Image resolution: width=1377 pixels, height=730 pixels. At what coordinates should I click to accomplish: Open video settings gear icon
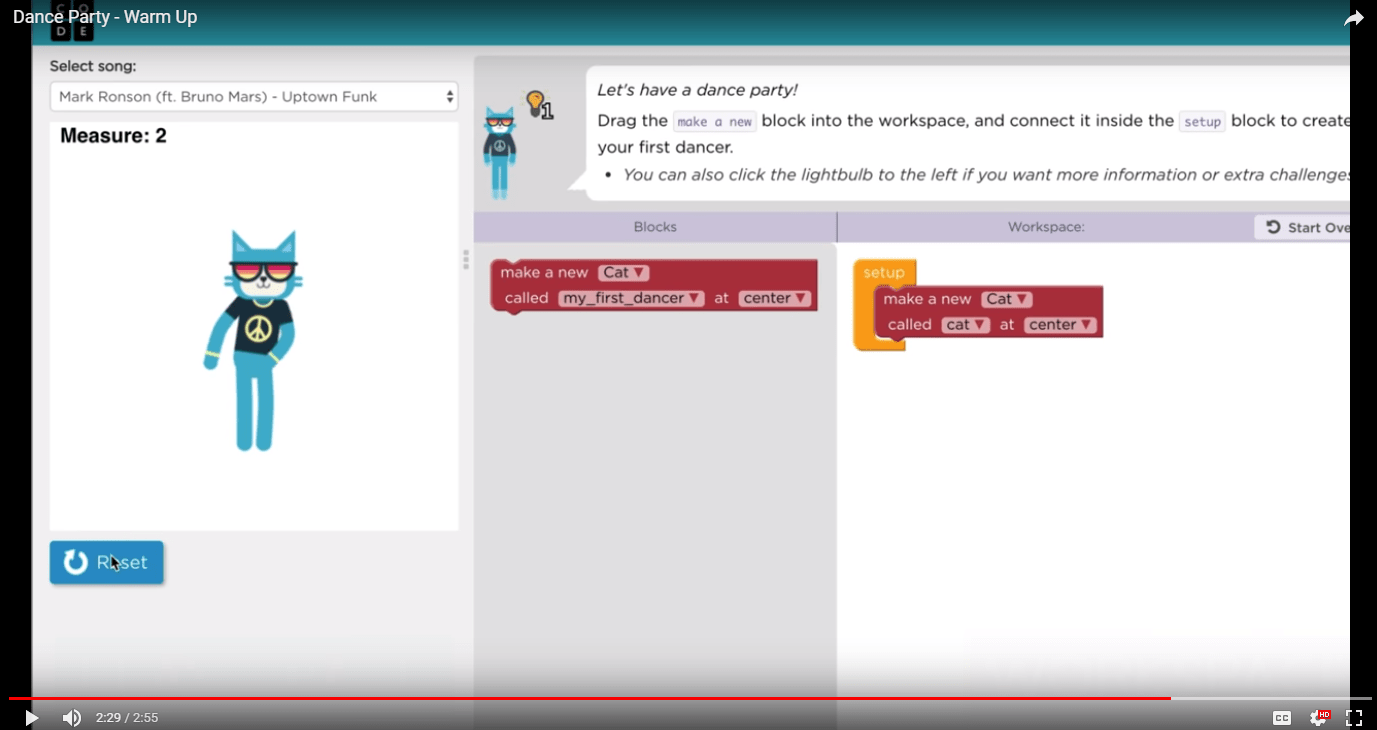pos(1319,717)
